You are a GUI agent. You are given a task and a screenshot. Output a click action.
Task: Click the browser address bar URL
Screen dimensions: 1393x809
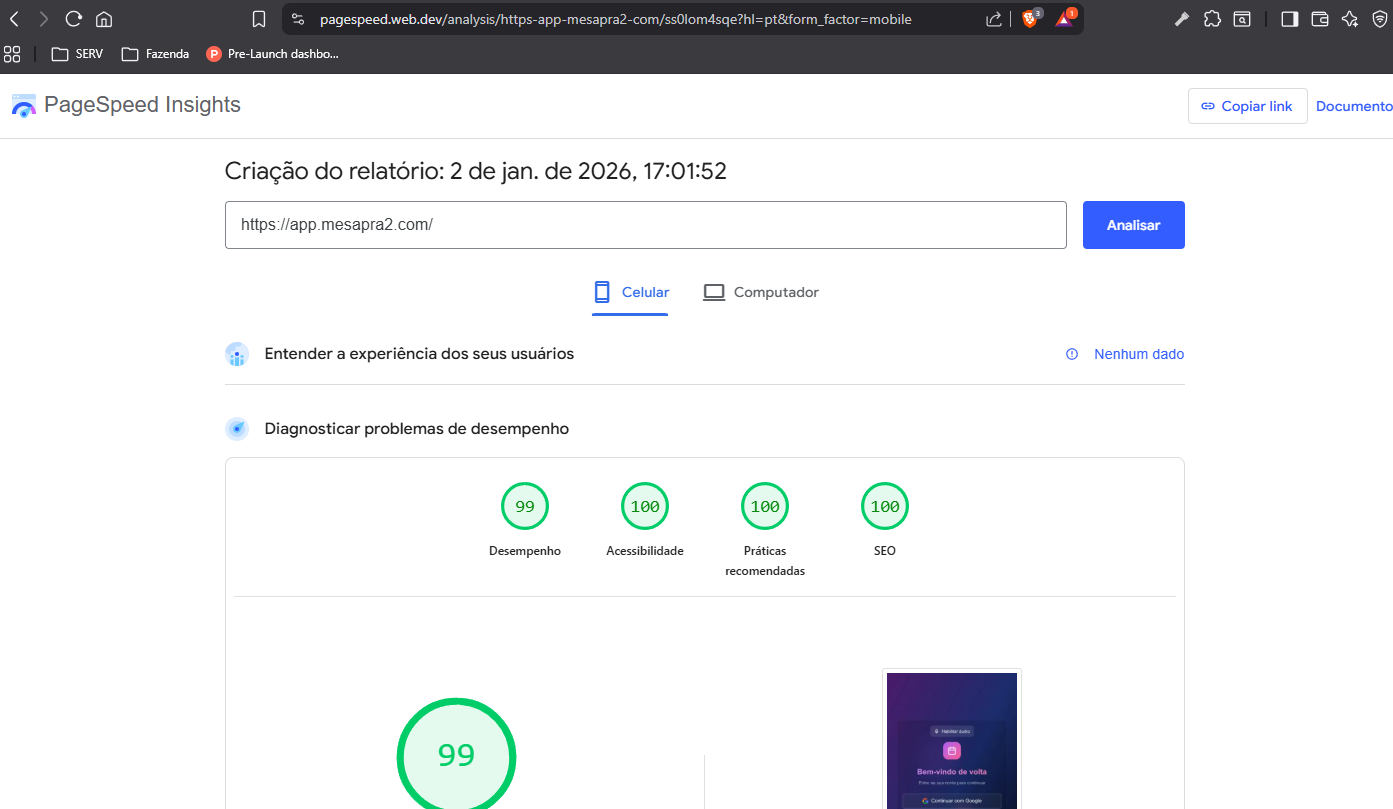pyautogui.click(x=615, y=19)
